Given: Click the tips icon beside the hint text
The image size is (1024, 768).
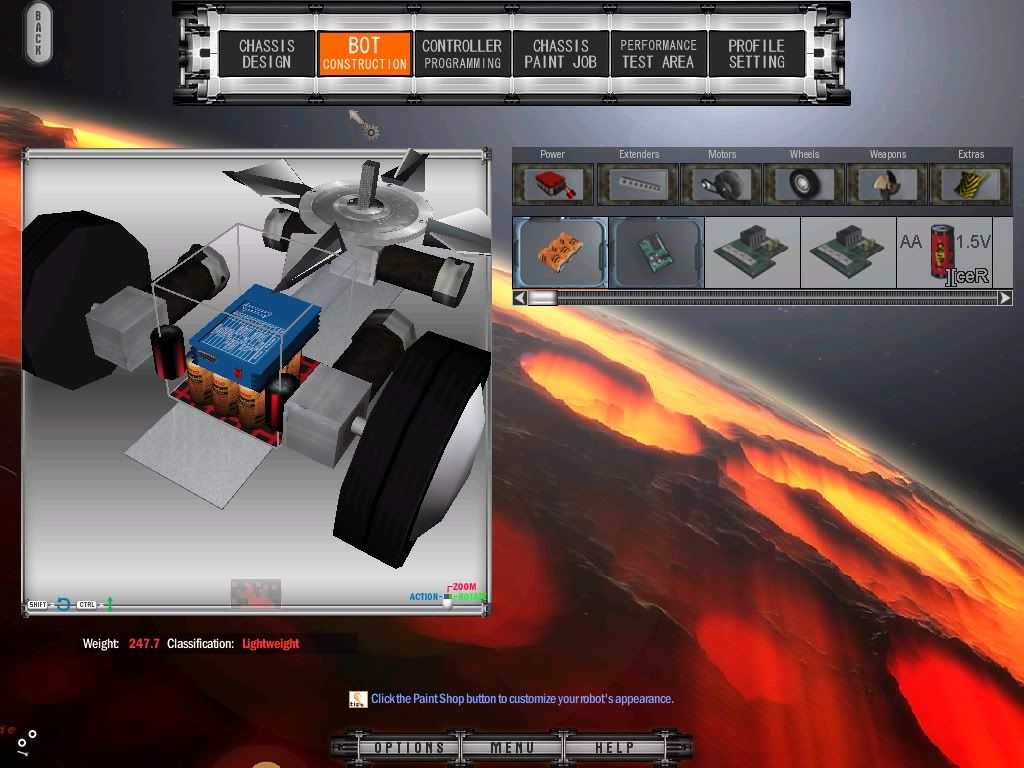Looking at the screenshot, I should [x=358, y=699].
